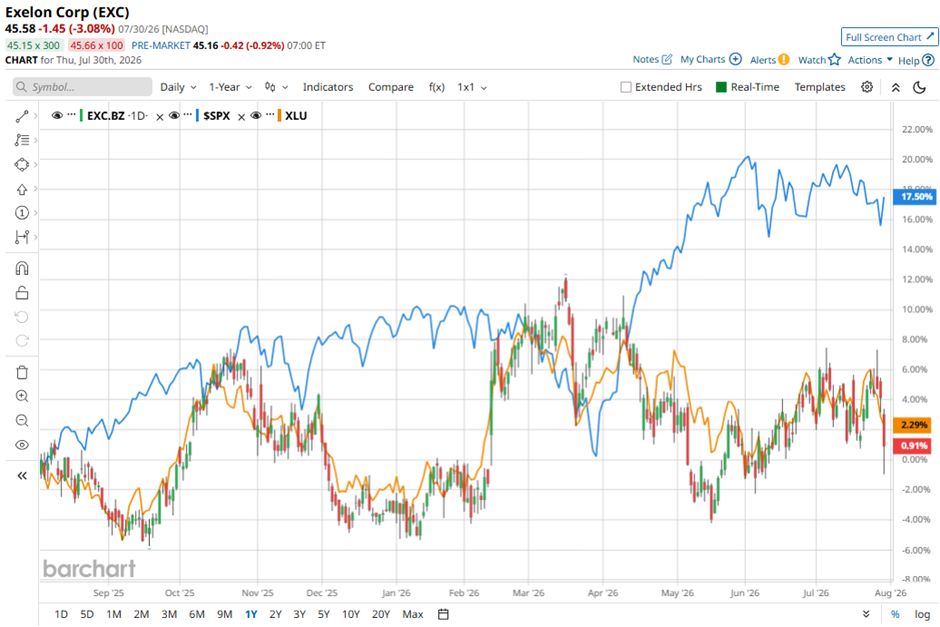Pick the price measure tool
Image resolution: width=940 pixels, height=627 pixels.
click(x=22, y=237)
